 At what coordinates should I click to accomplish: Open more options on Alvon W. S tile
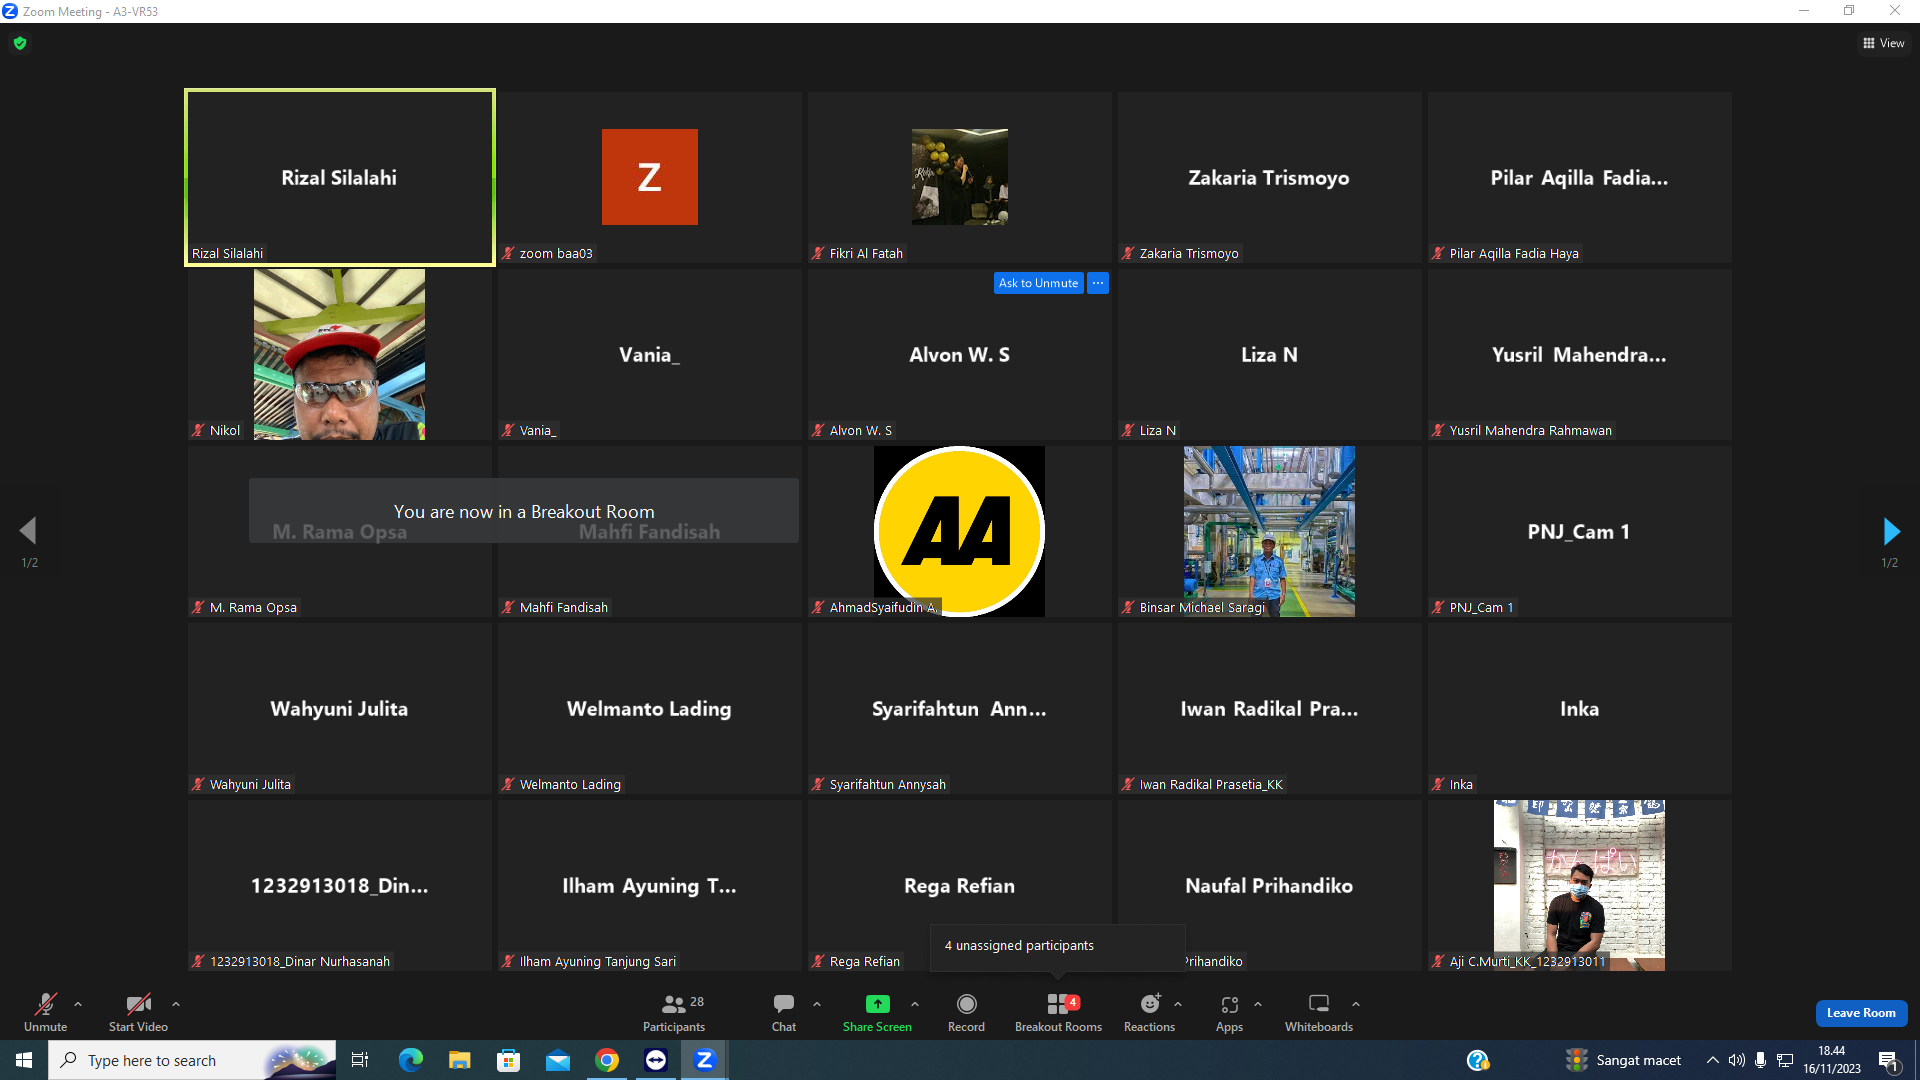click(1098, 283)
